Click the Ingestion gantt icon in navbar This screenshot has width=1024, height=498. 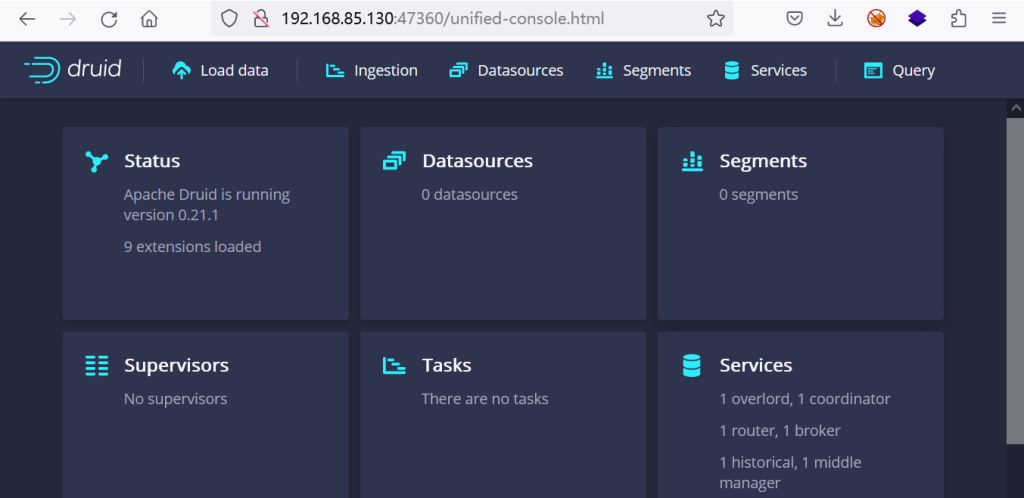click(335, 70)
